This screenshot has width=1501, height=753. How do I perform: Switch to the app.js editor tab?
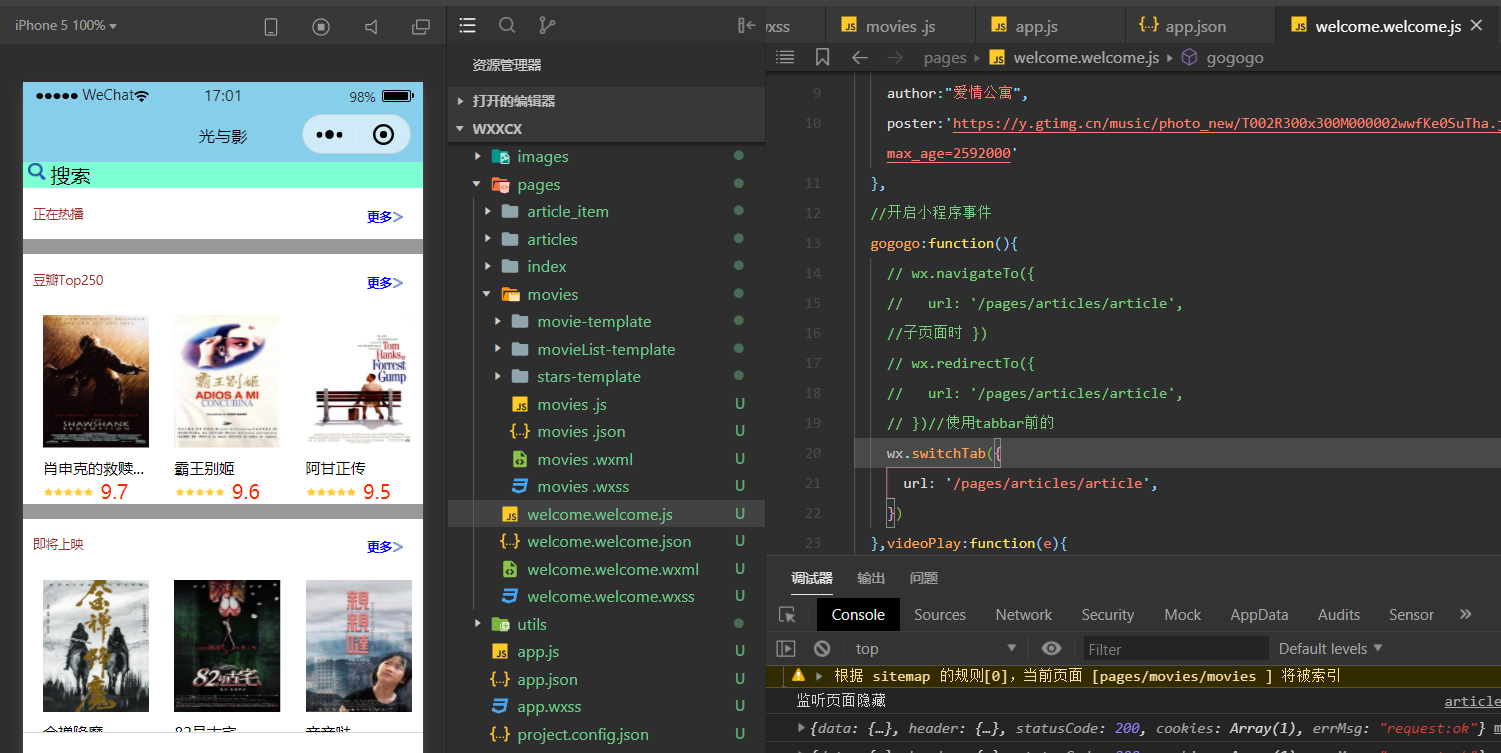click(x=1049, y=26)
